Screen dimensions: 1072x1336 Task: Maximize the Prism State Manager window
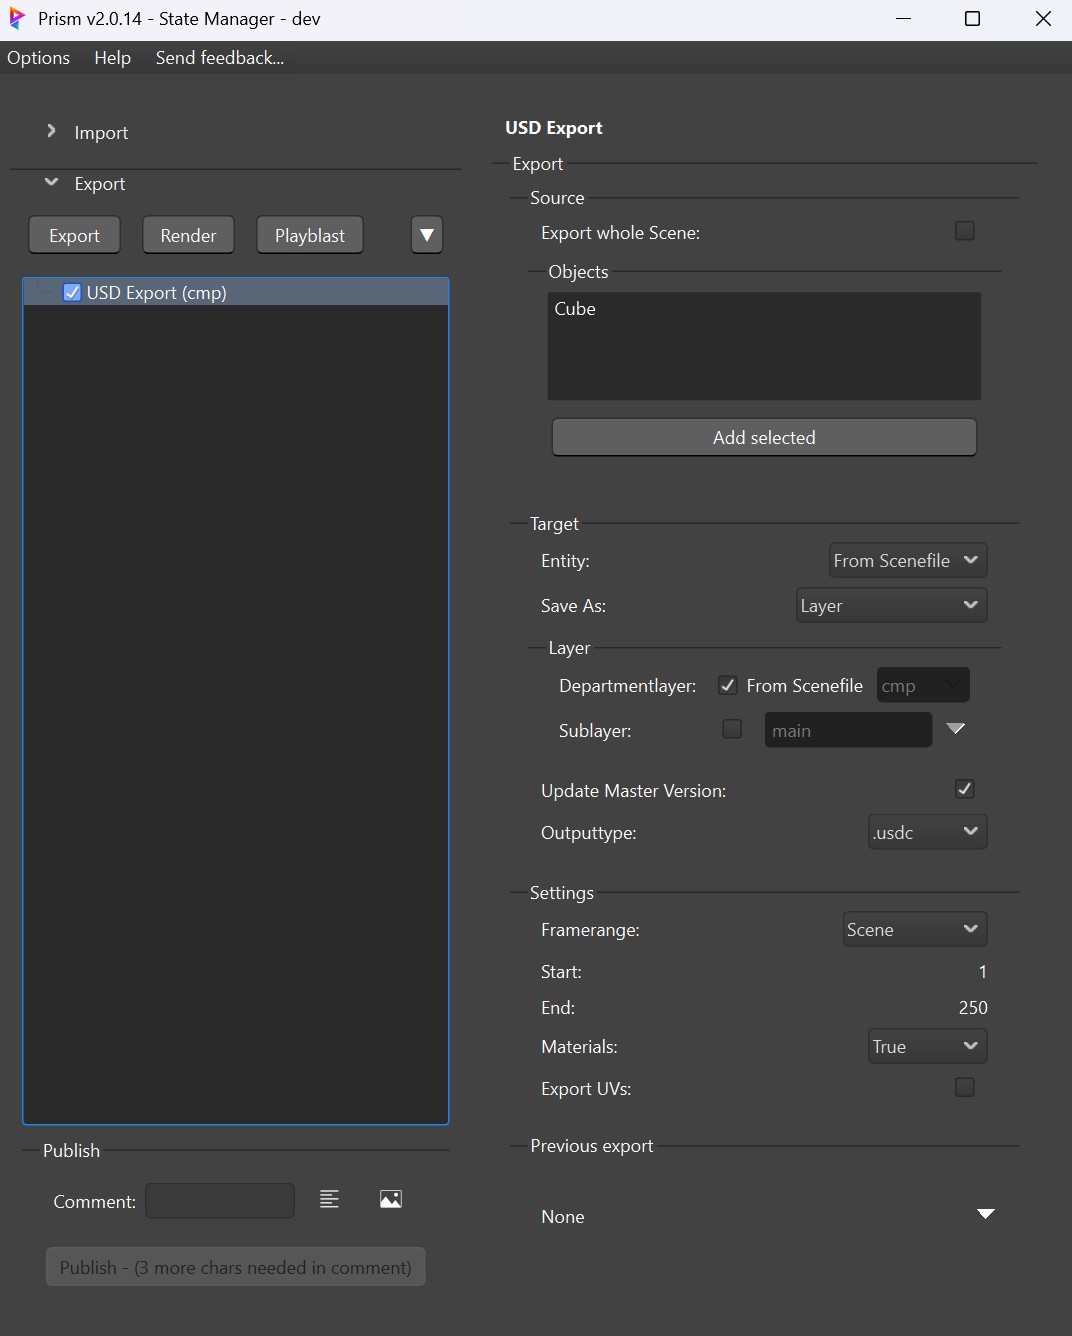pos(972,19)
